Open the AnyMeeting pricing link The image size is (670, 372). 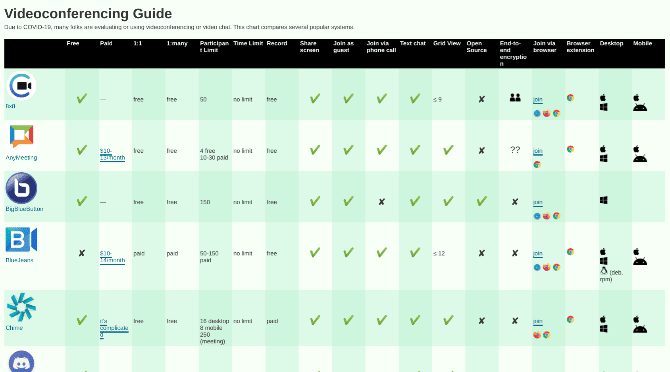click(112, 154)
